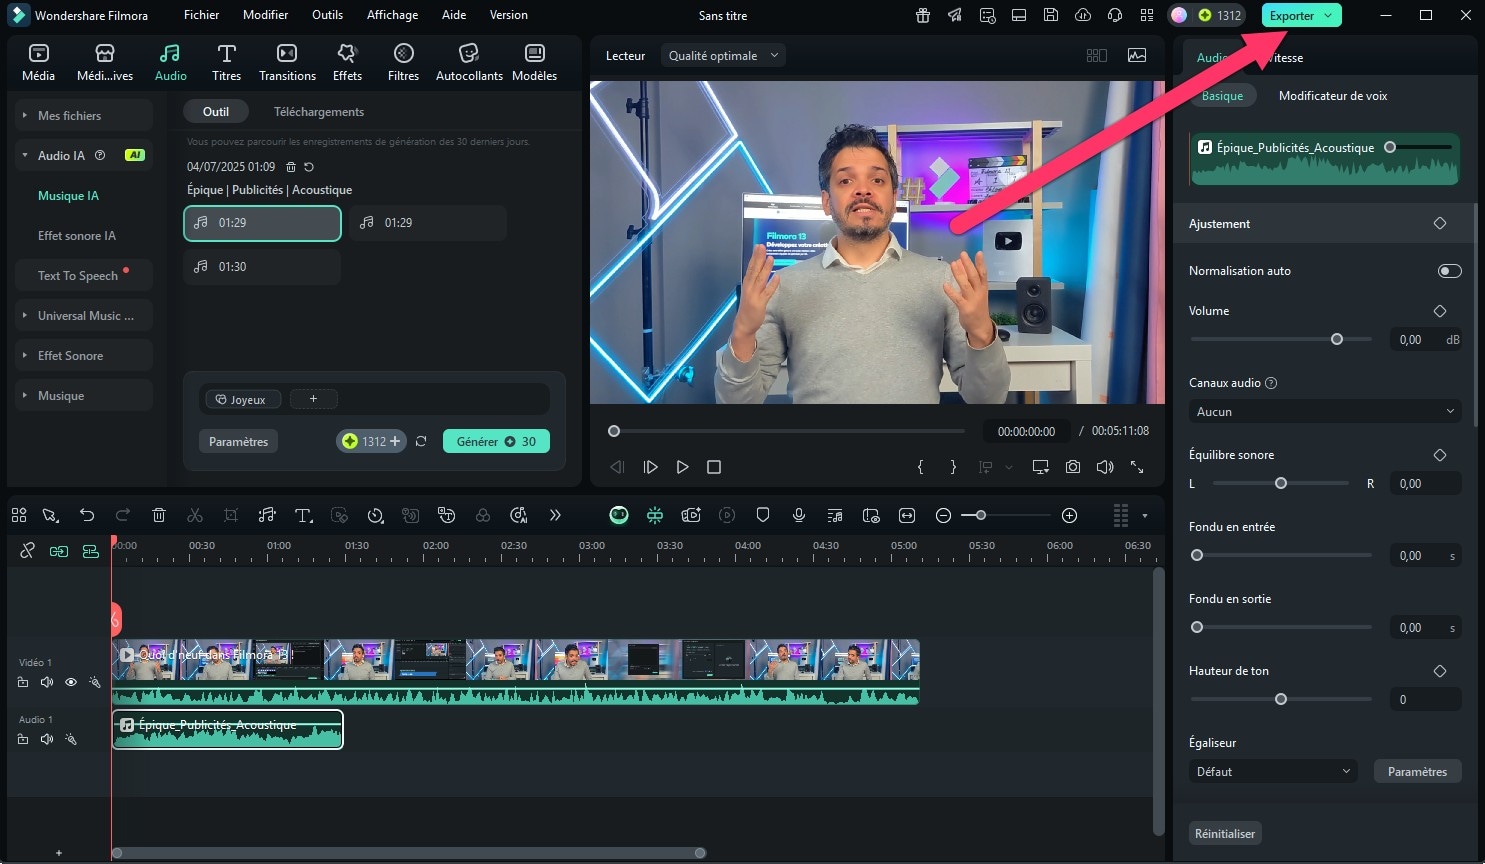The image size is (1485, 864).
Task: Open the Fichier menu
Action: pos(201,15)
